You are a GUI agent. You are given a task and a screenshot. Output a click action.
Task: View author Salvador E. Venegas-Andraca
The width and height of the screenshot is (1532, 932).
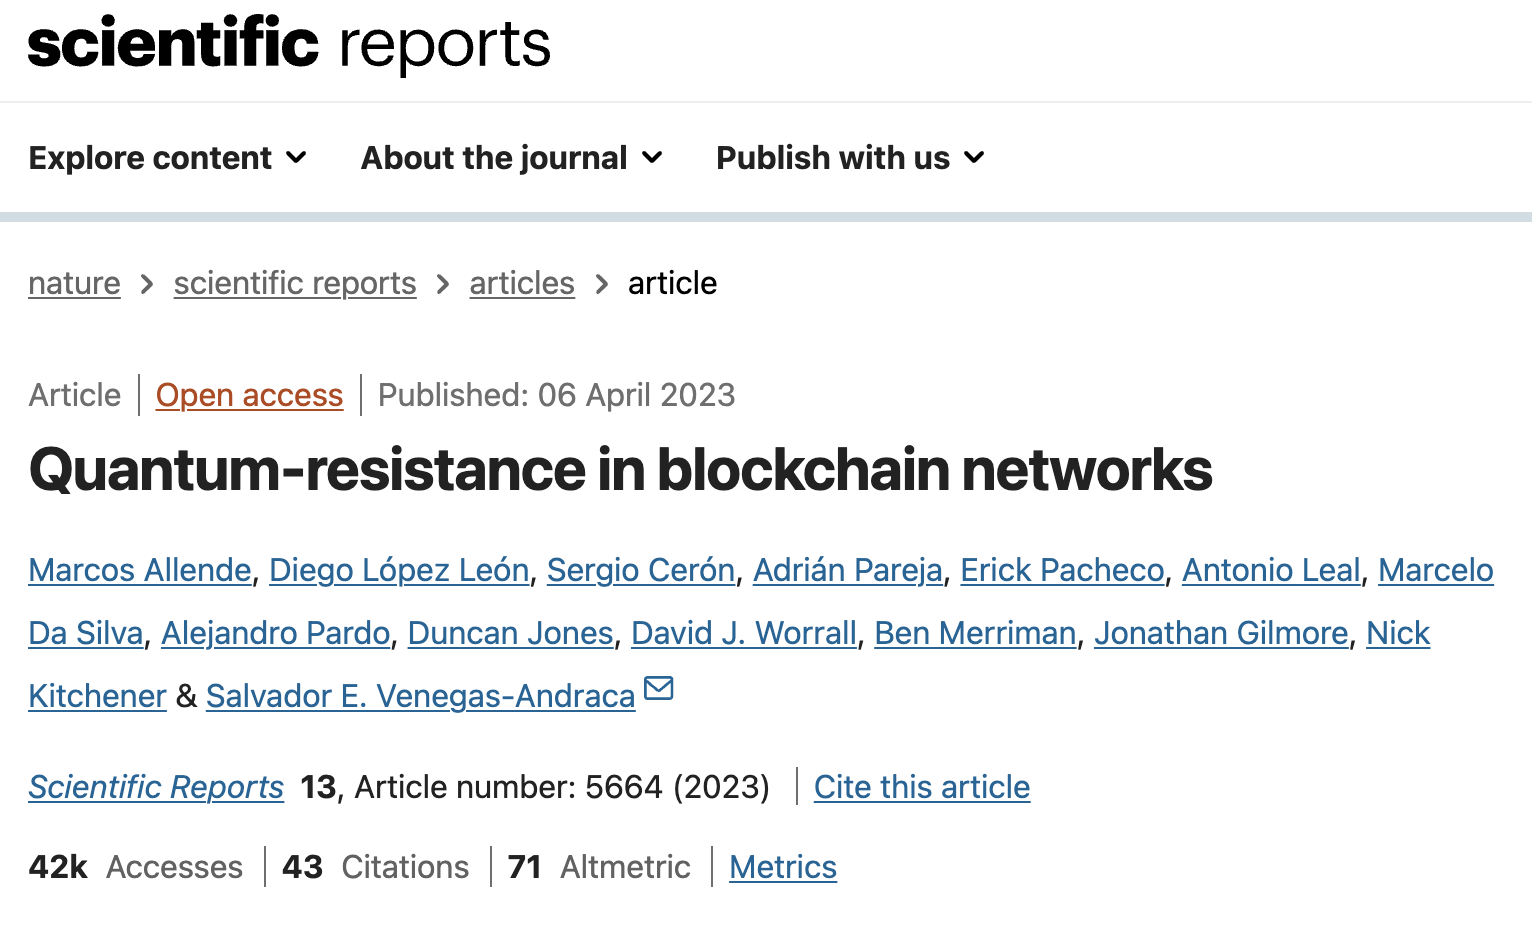(420, 696)
